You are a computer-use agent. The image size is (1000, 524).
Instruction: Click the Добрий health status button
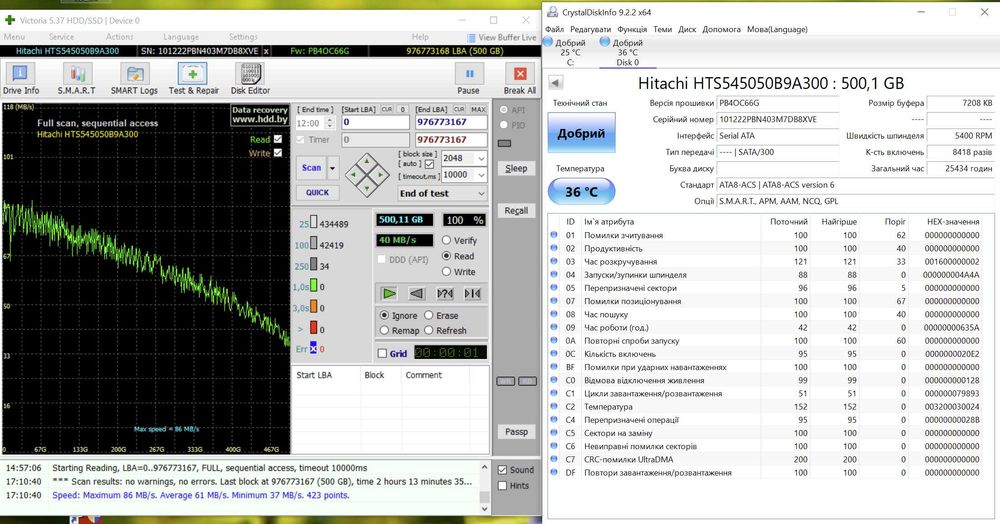coord(581,133)
